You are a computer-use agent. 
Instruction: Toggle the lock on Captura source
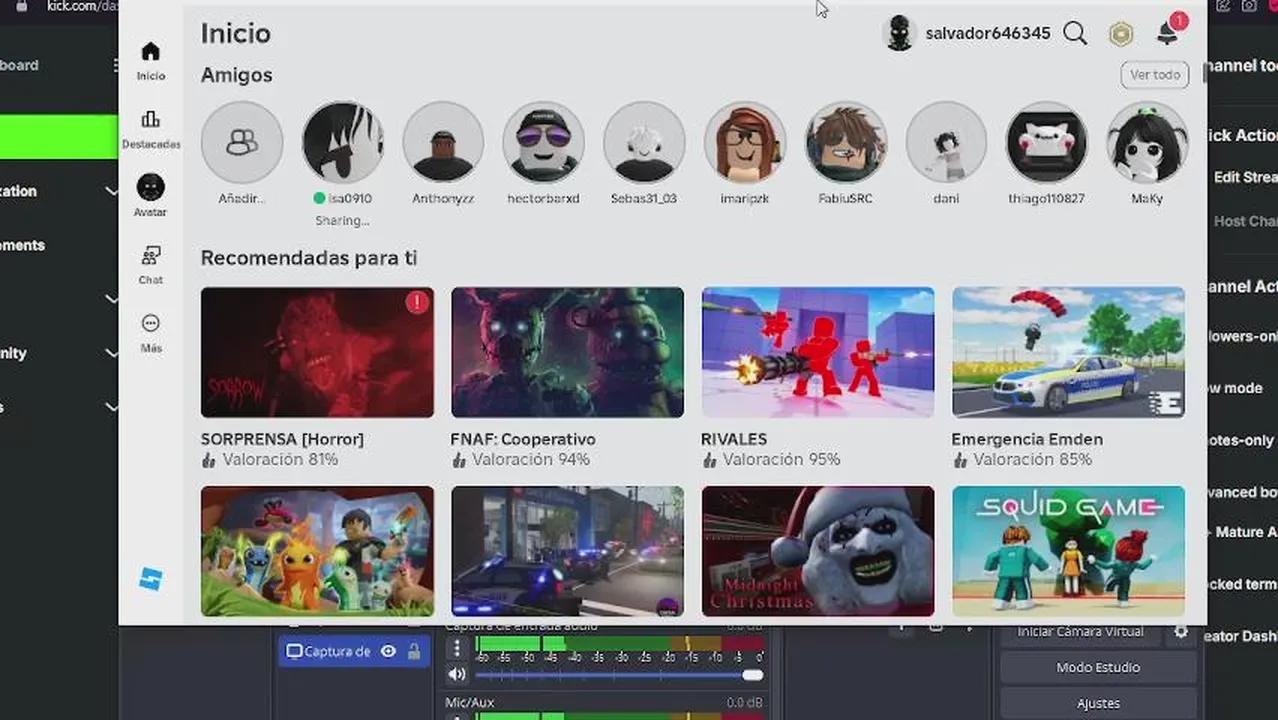pyautogui.click(x=414, y=651)
